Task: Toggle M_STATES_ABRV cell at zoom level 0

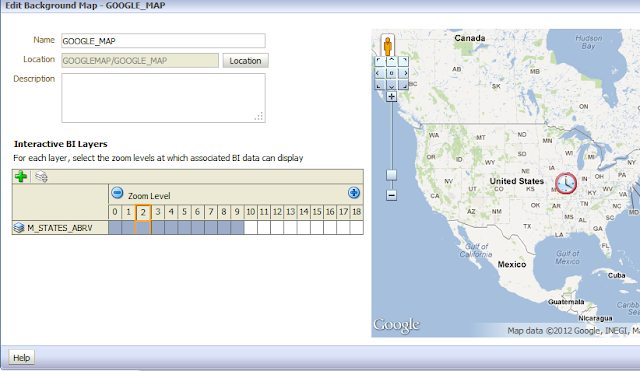Action: coord(115,227)
